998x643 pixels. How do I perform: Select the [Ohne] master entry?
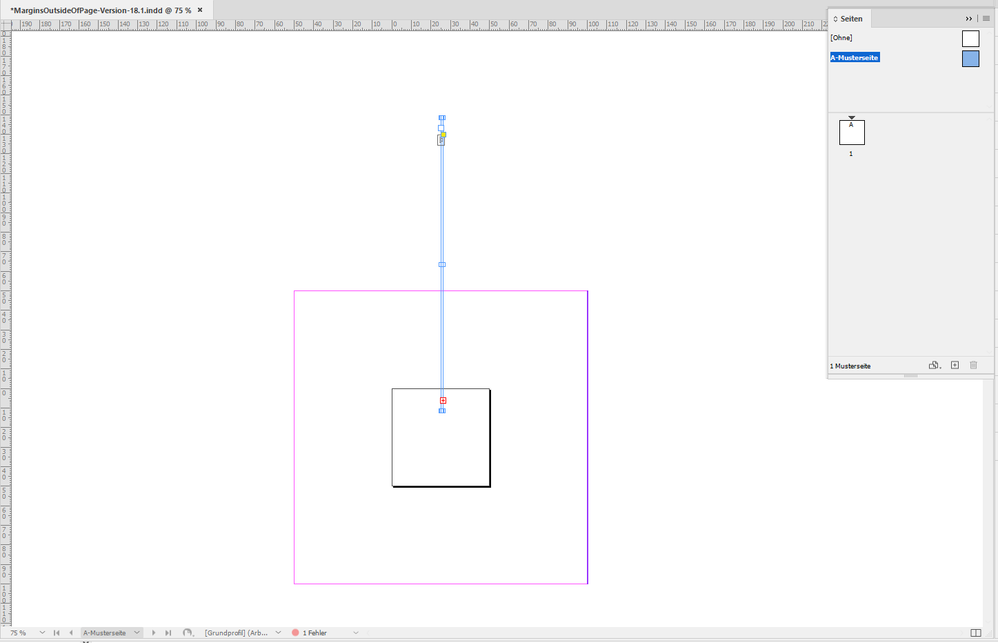(x=841, y=38)
